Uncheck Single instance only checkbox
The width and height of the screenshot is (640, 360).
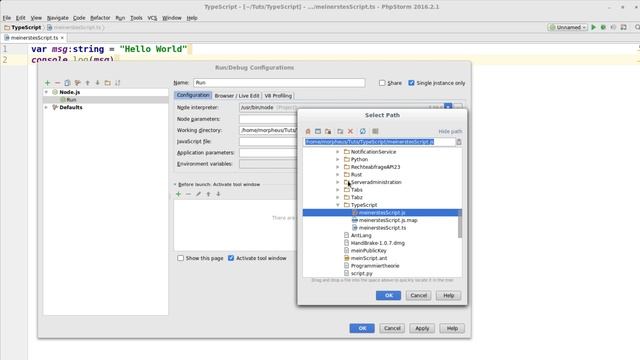tap(411, 83)
